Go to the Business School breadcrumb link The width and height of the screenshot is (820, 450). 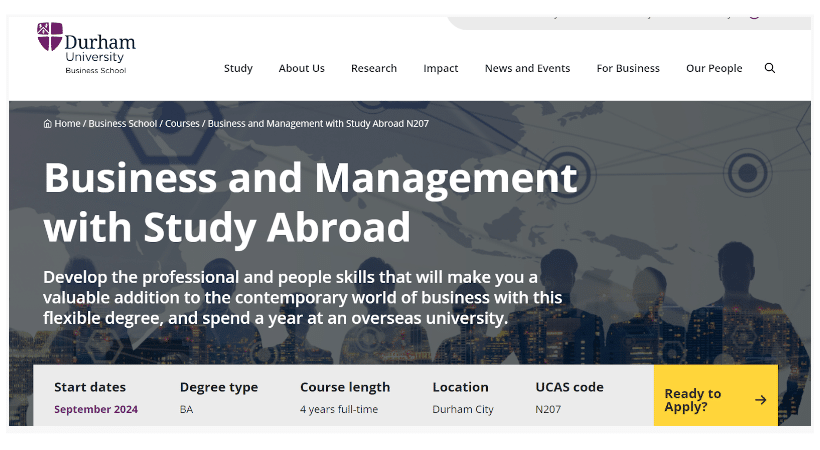tap(122, 123)
